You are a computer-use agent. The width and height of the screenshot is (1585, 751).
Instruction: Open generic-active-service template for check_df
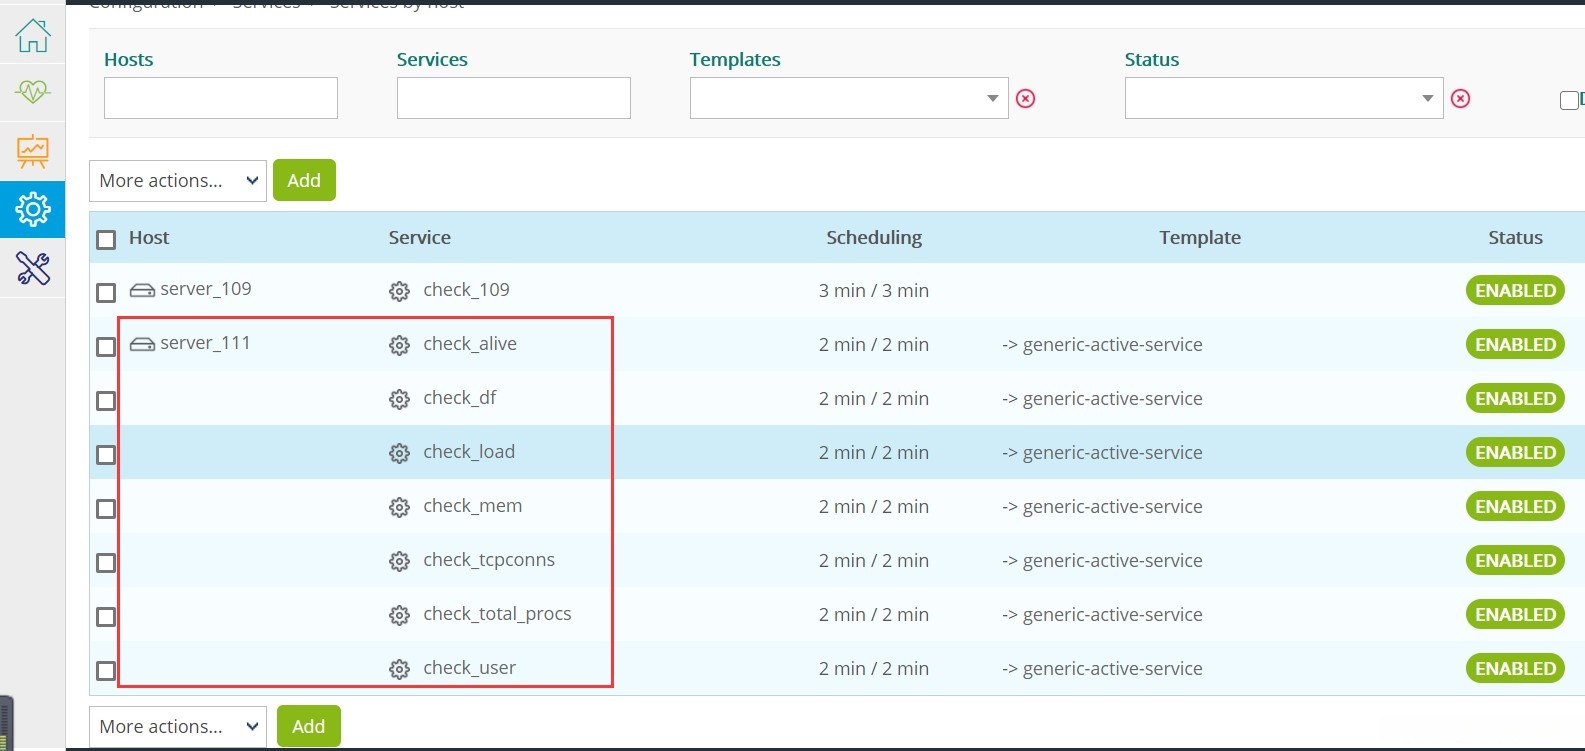coord(1113,399)
